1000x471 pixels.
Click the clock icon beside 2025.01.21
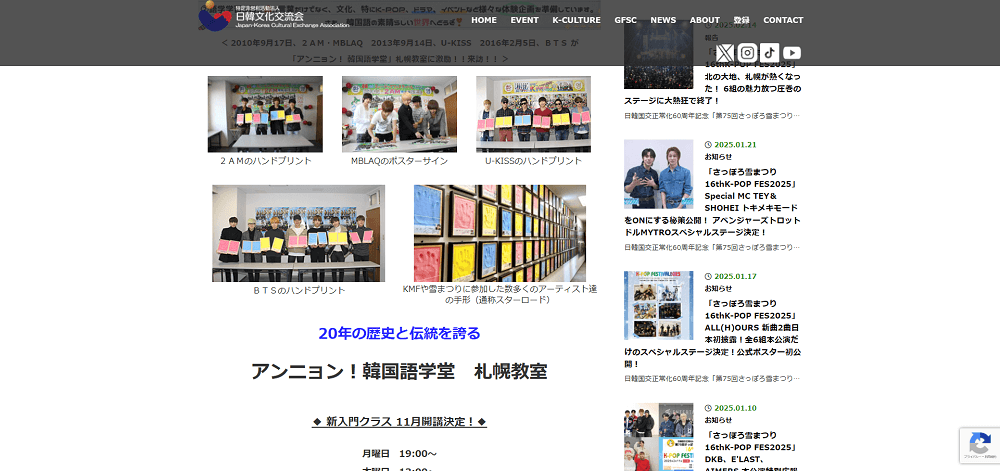coord(708,145)
